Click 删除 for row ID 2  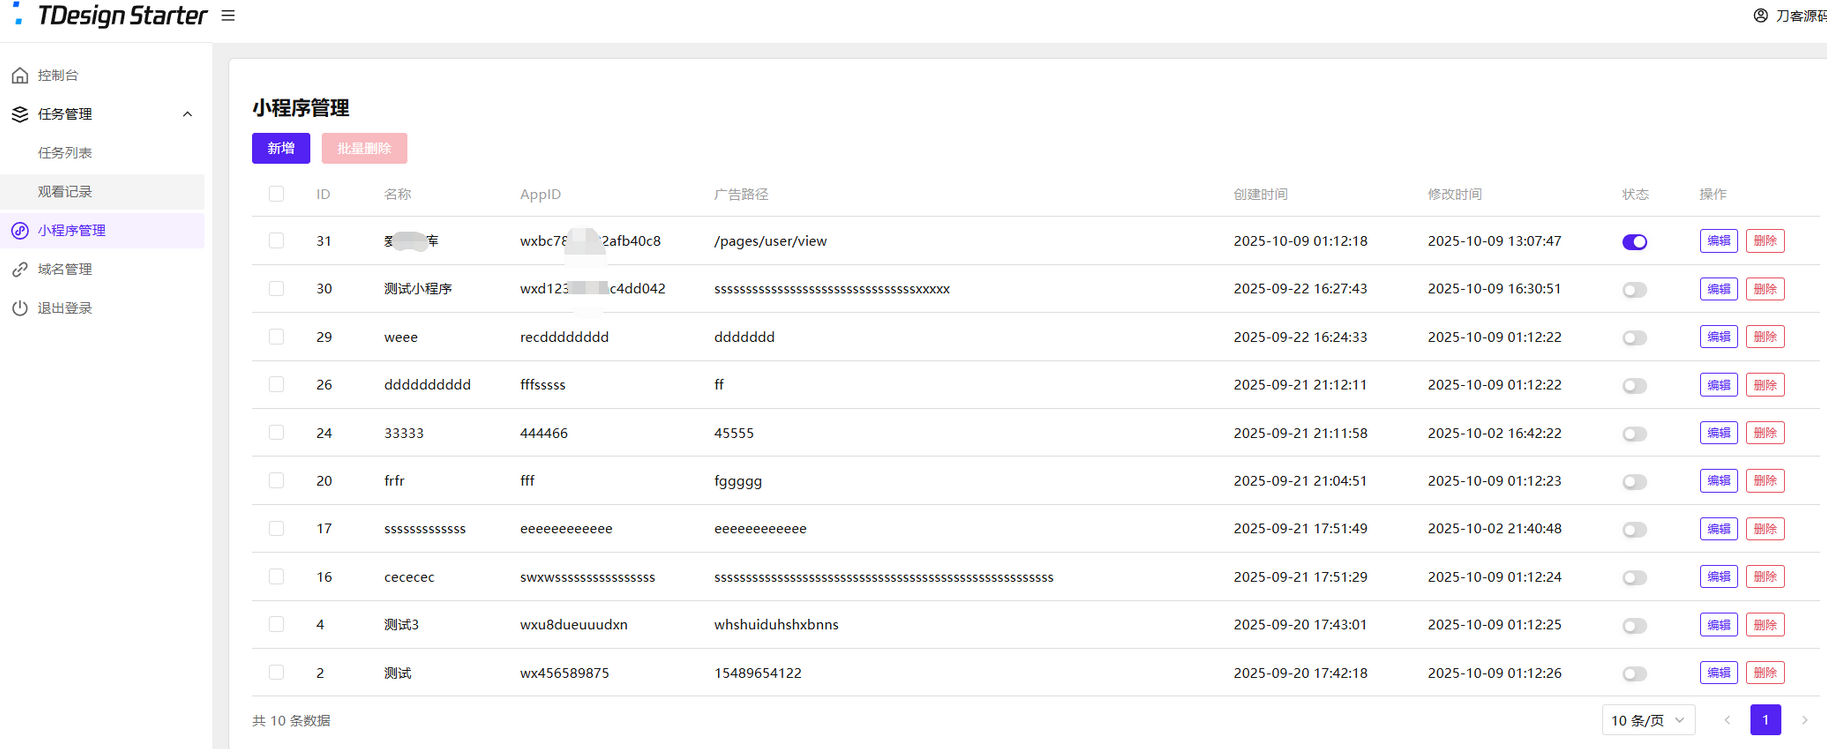click(1765, 673)
